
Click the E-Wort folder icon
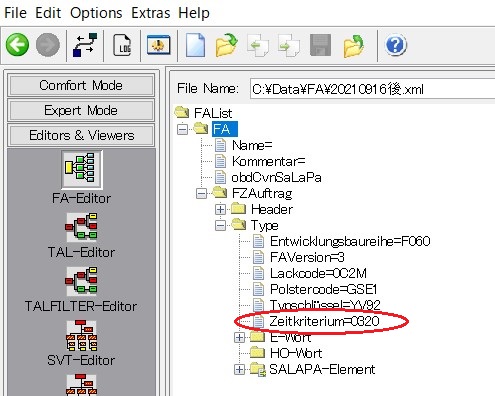click(257, 337)
